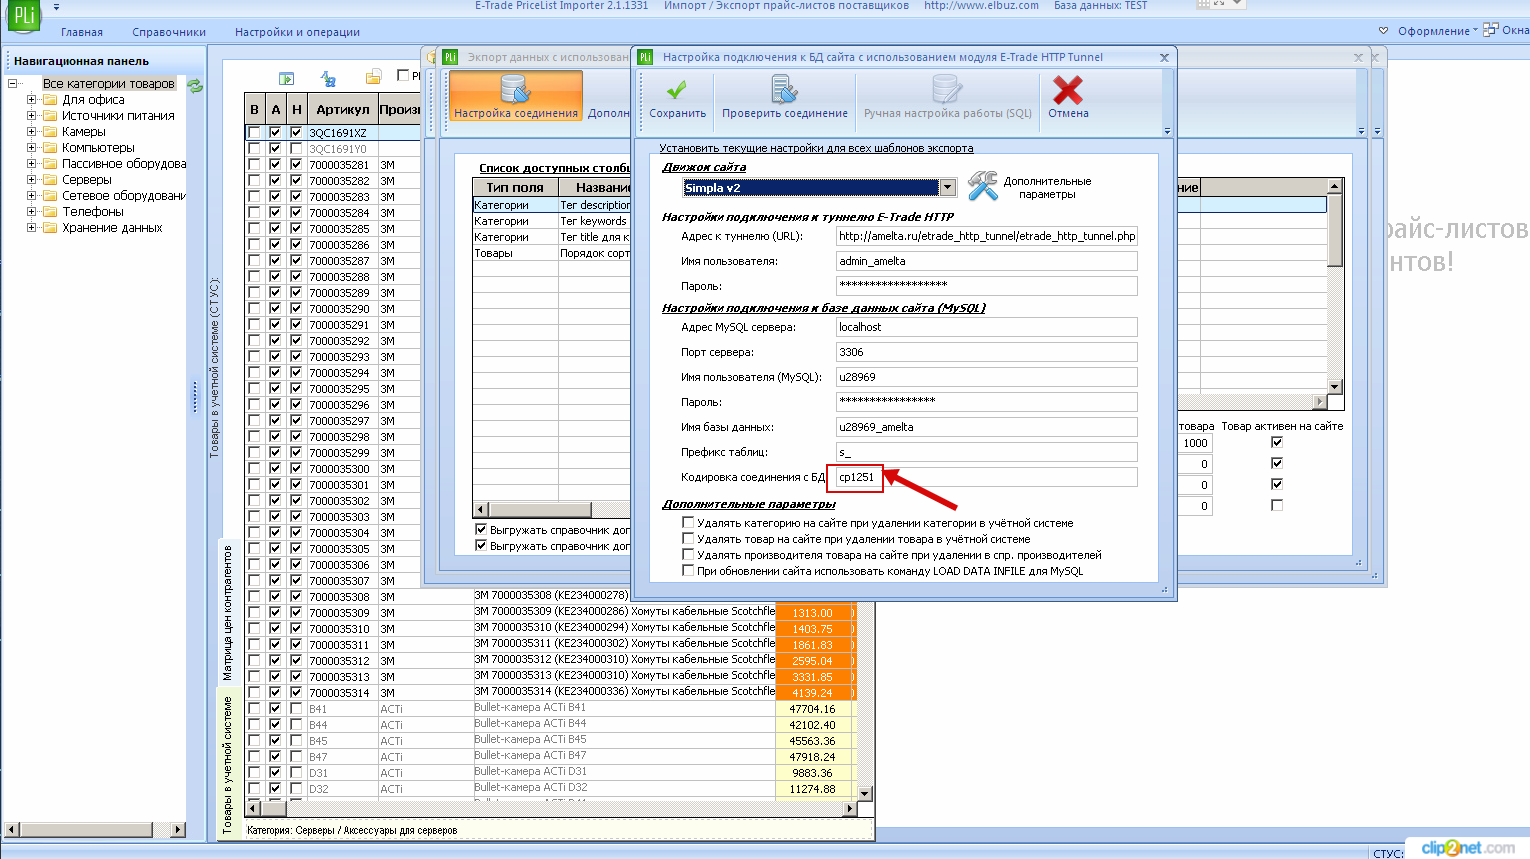This screenshot has width=1530, height=859.
Task: Click the PLi application logo button
Action: pos(24,16)
